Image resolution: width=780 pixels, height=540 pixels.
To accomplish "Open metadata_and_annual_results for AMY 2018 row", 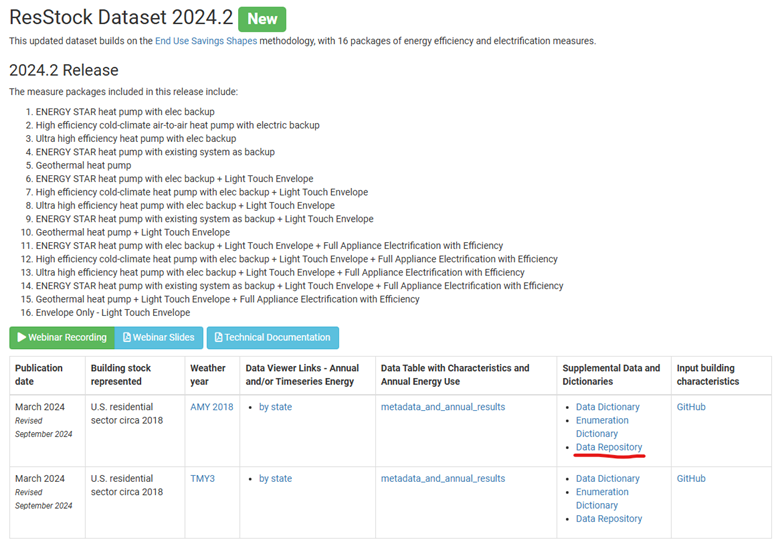I will [443, 407].
